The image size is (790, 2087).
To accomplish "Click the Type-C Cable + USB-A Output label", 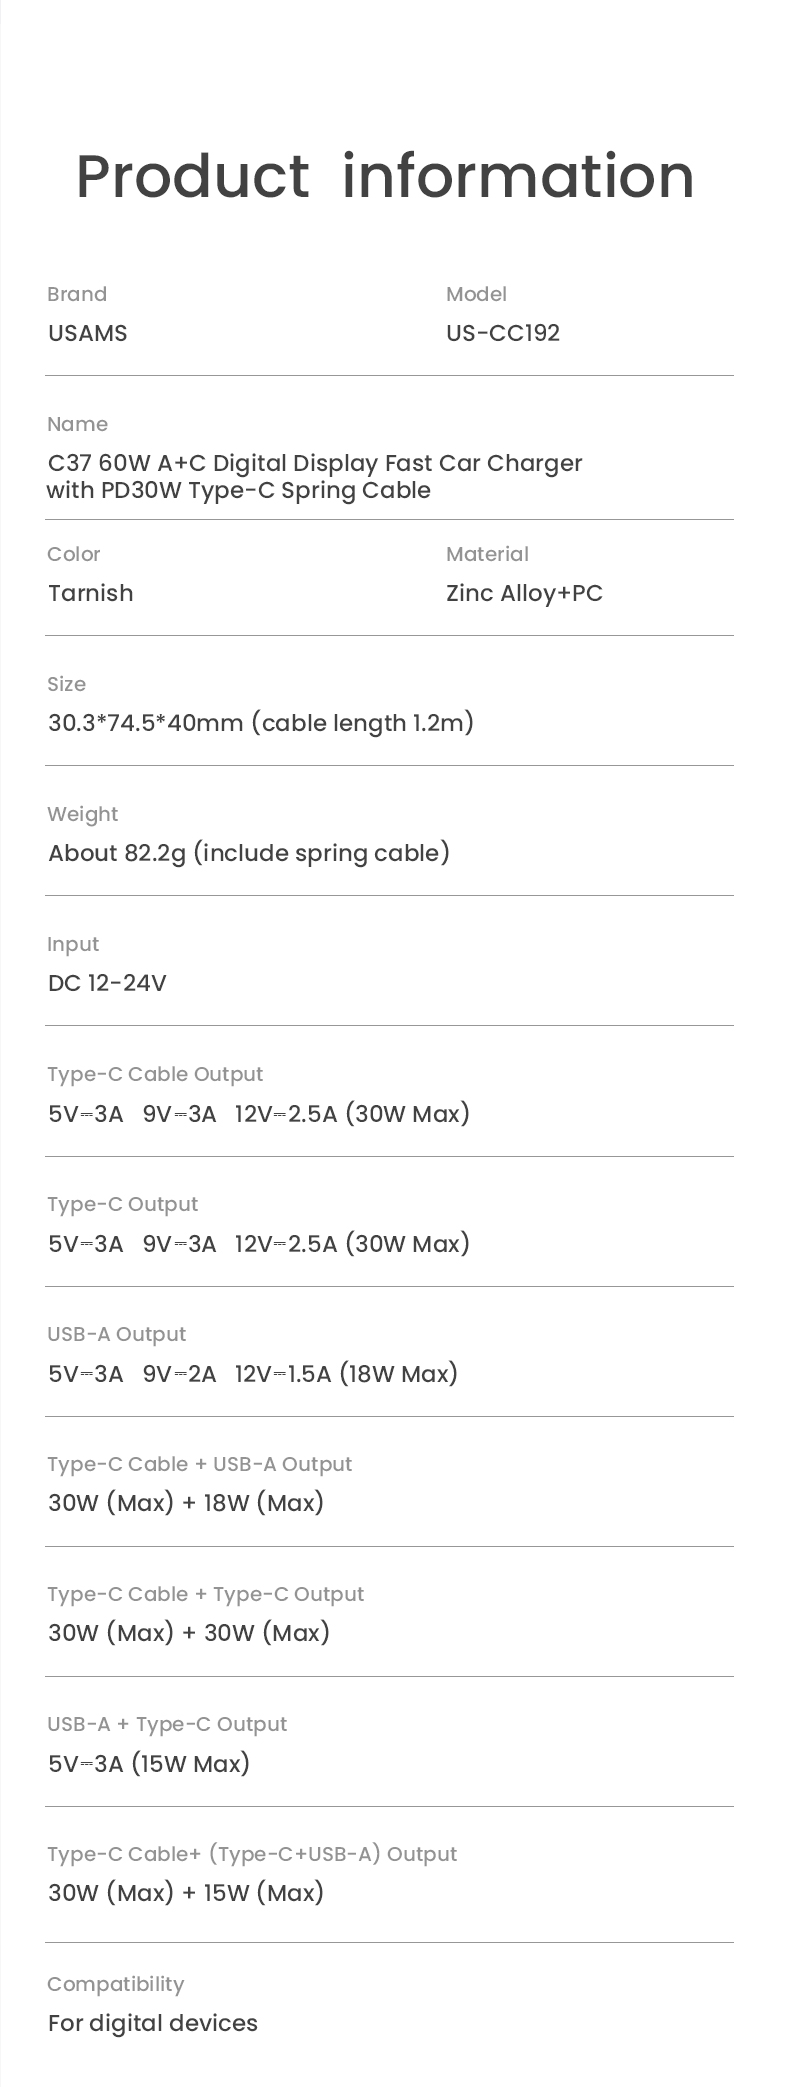I will (x=200, y=1464).
